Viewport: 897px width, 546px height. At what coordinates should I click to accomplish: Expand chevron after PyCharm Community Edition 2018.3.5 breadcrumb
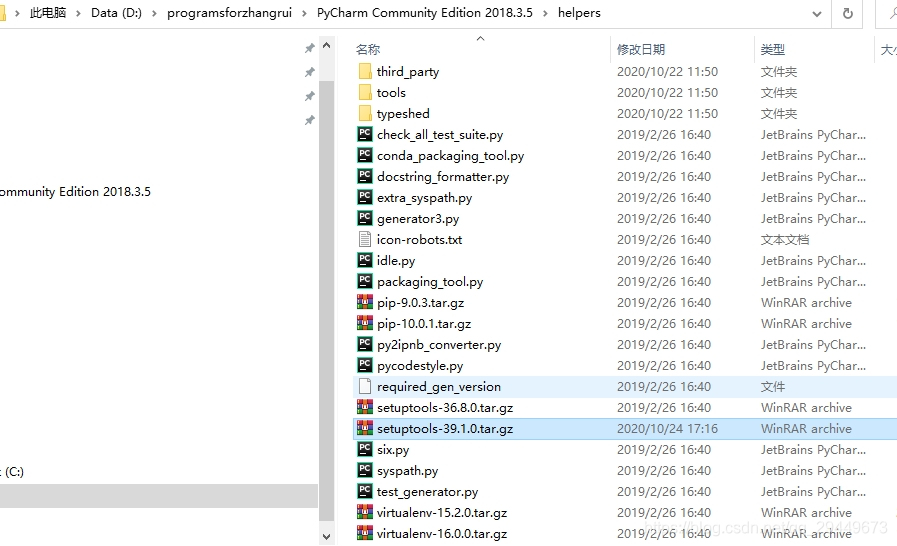[545, 13]
